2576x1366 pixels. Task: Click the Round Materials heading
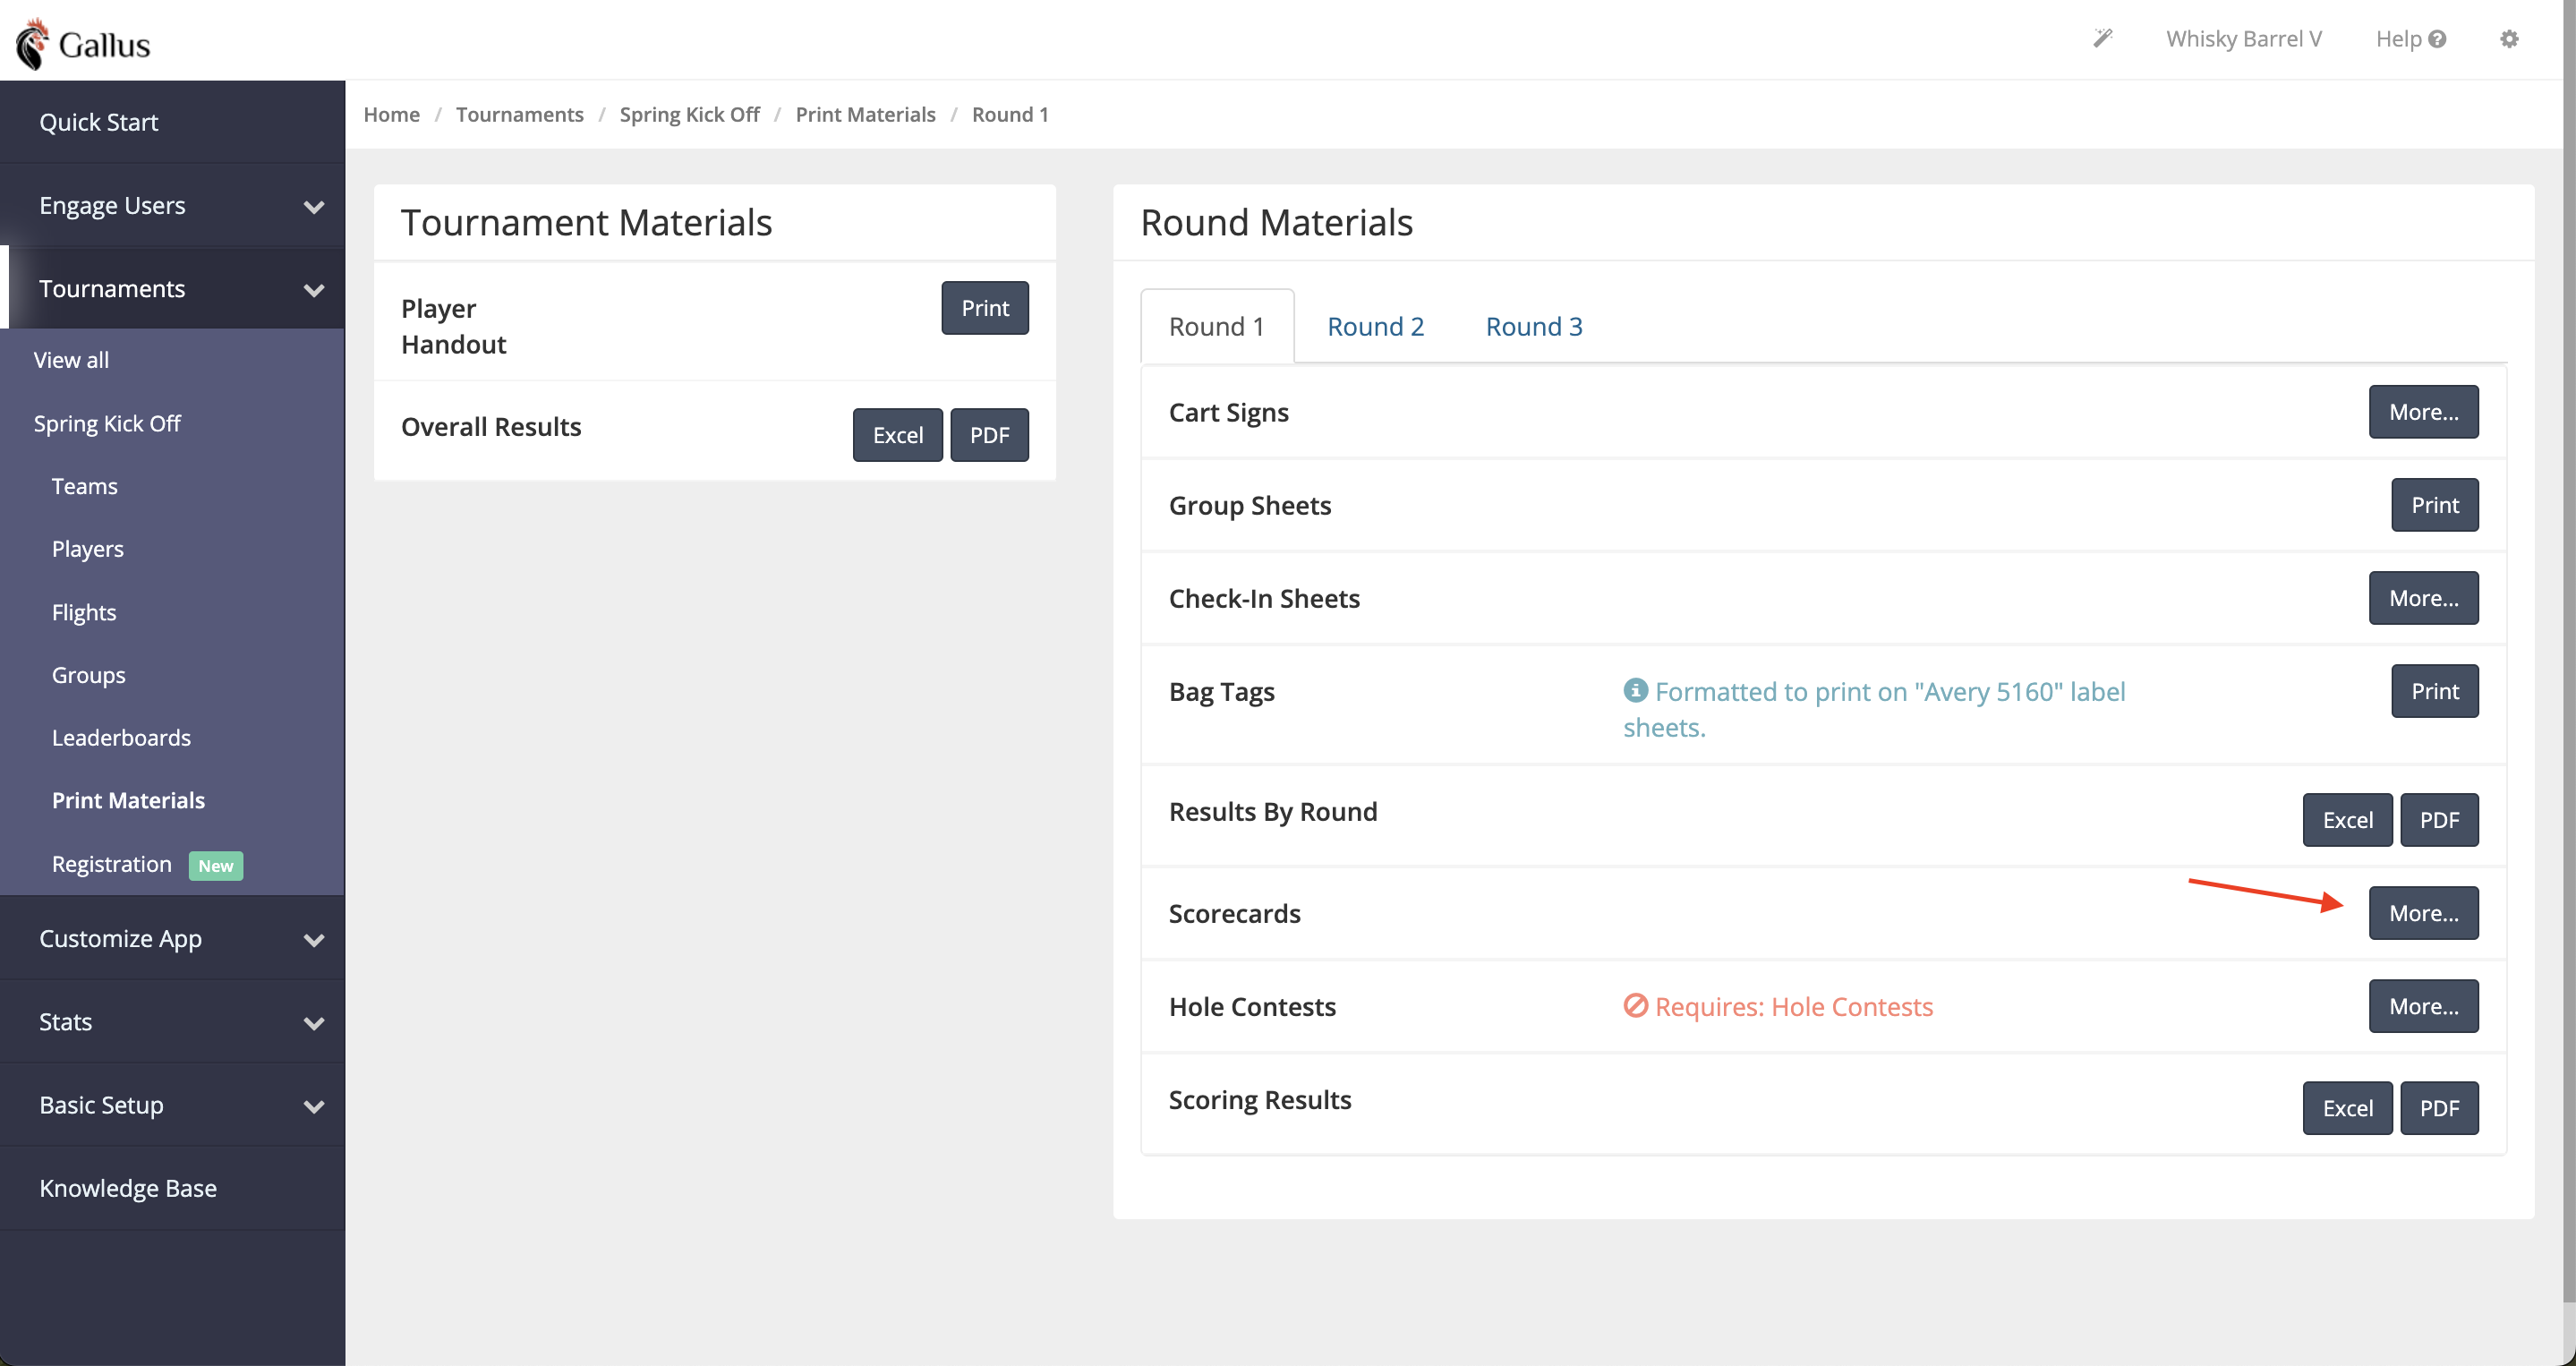[x=1276, y=222]
